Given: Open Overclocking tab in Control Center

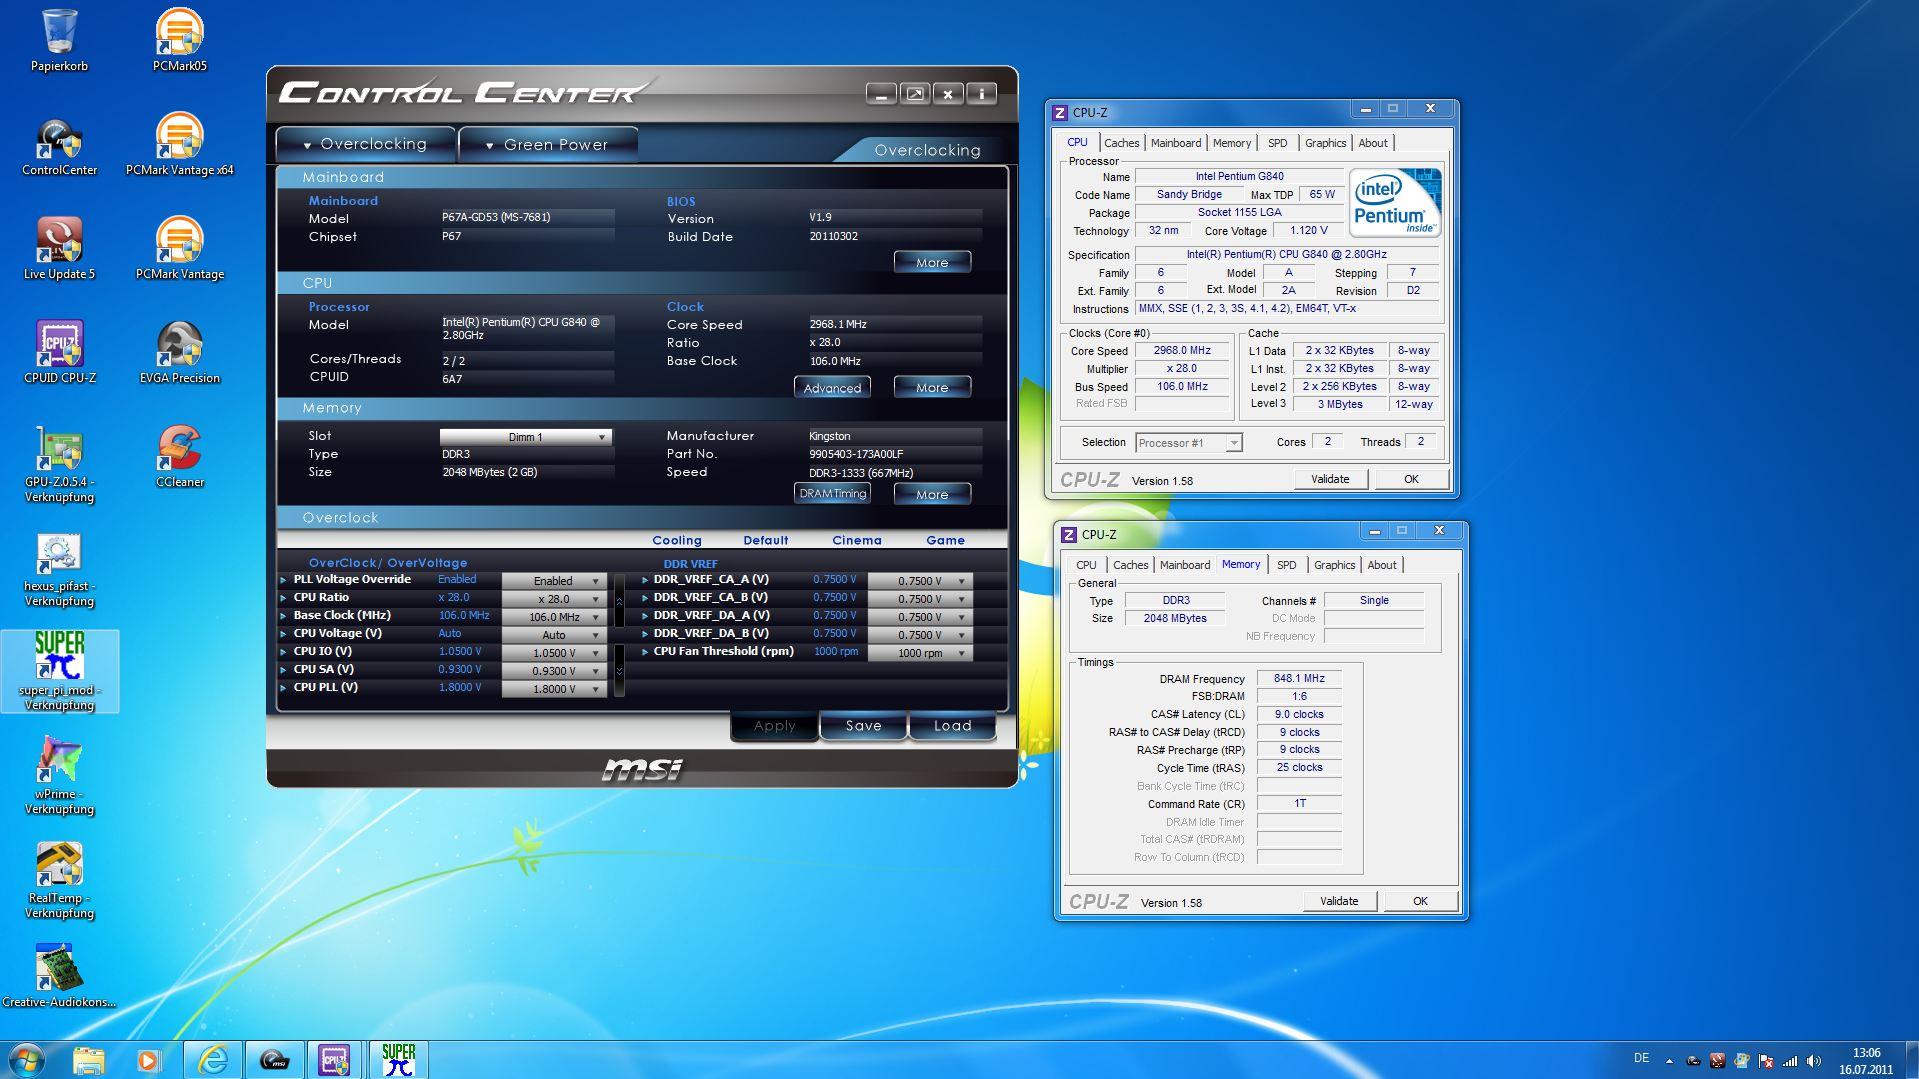Looking at the screenshot, I should click(x=366, y=144).
